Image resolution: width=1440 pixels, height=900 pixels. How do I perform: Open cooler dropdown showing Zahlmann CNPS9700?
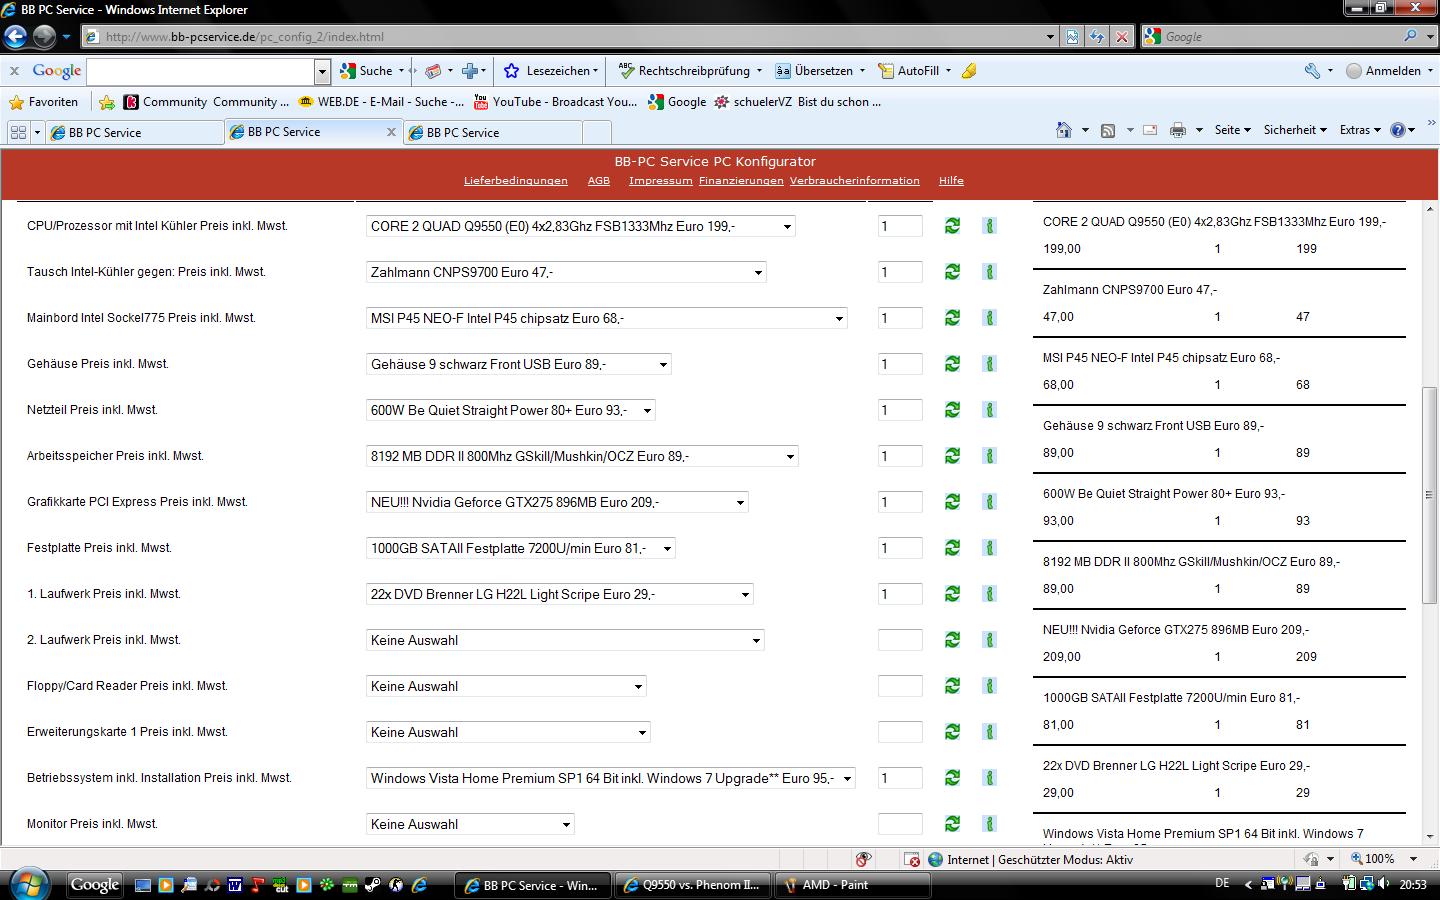[566, 272]
